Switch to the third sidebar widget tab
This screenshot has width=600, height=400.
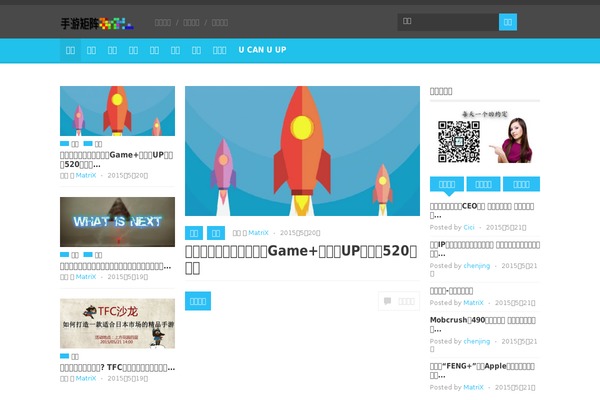[x=521, y=184]
